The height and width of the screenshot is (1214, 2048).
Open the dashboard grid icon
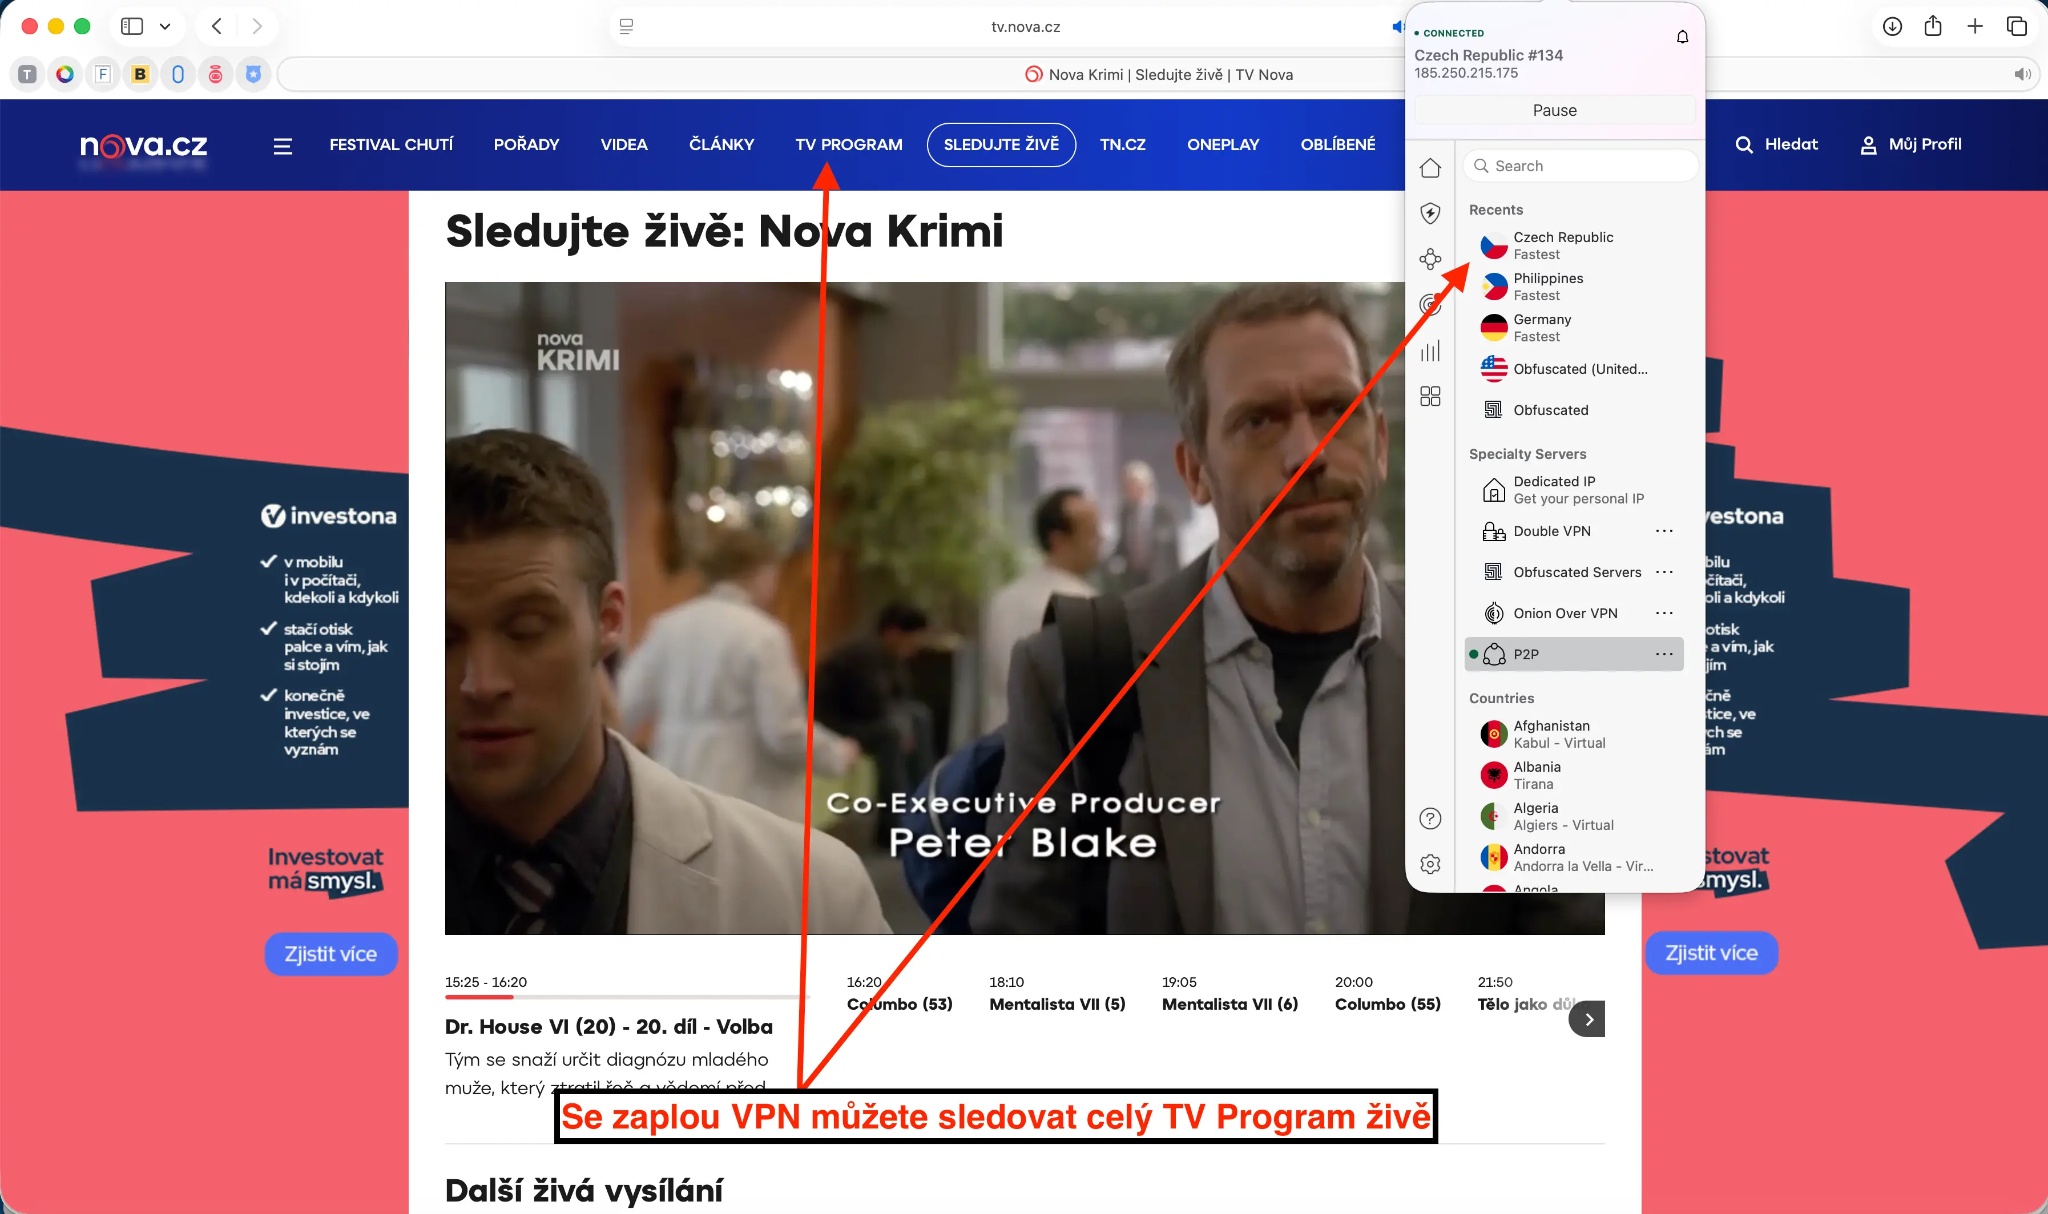click(x=1432, y=396)
